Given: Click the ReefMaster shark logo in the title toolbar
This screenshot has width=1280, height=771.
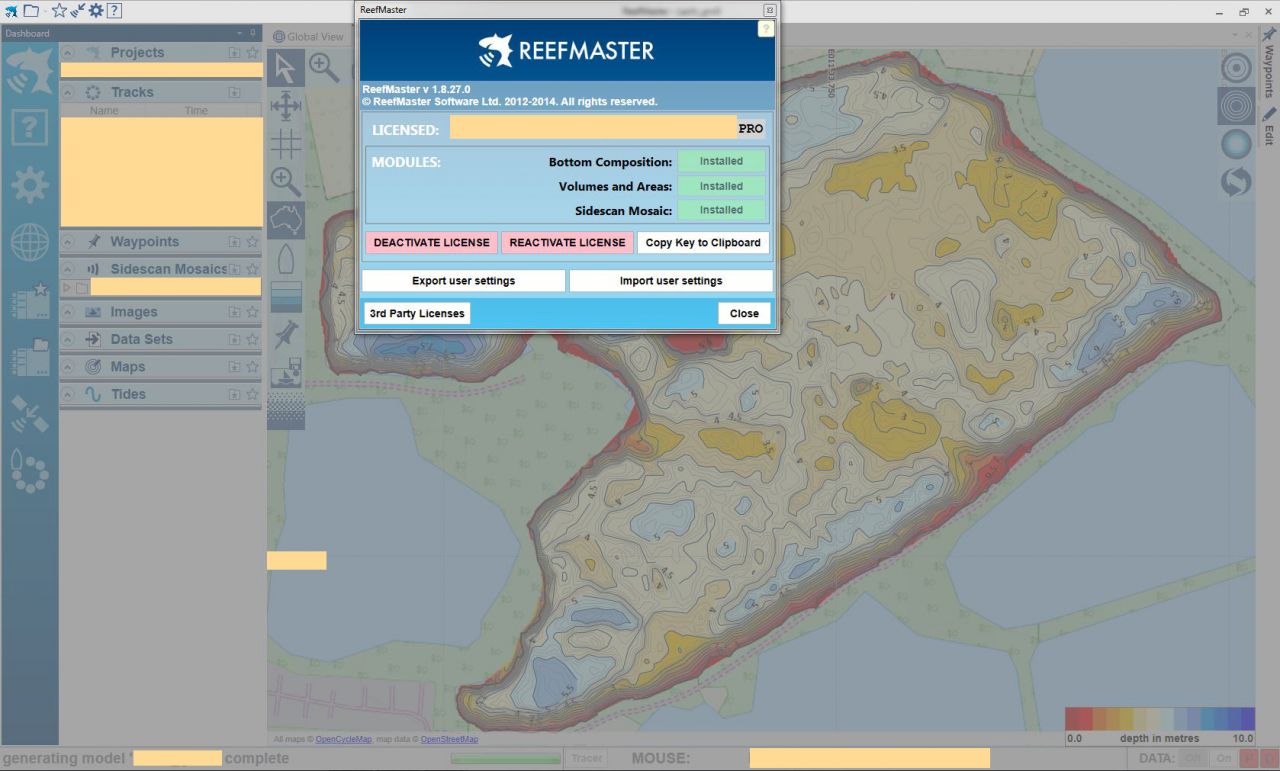Looking at the screenshot, I should pos(11,11).
